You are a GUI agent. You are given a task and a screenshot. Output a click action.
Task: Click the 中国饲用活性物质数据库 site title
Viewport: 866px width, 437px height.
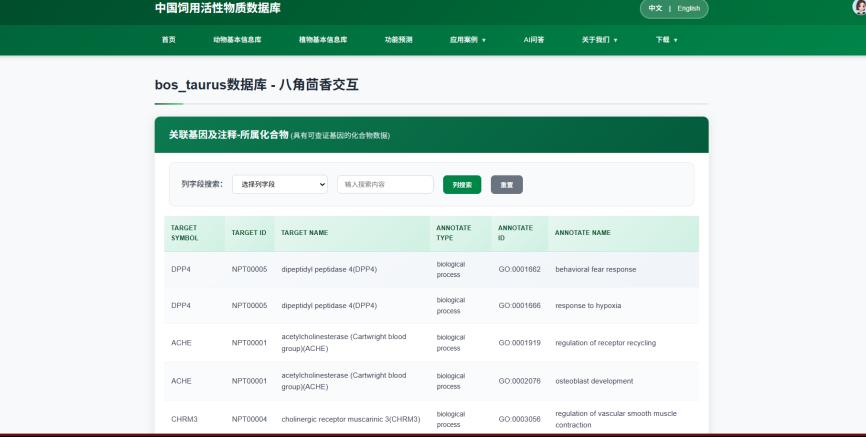(217, 8)
